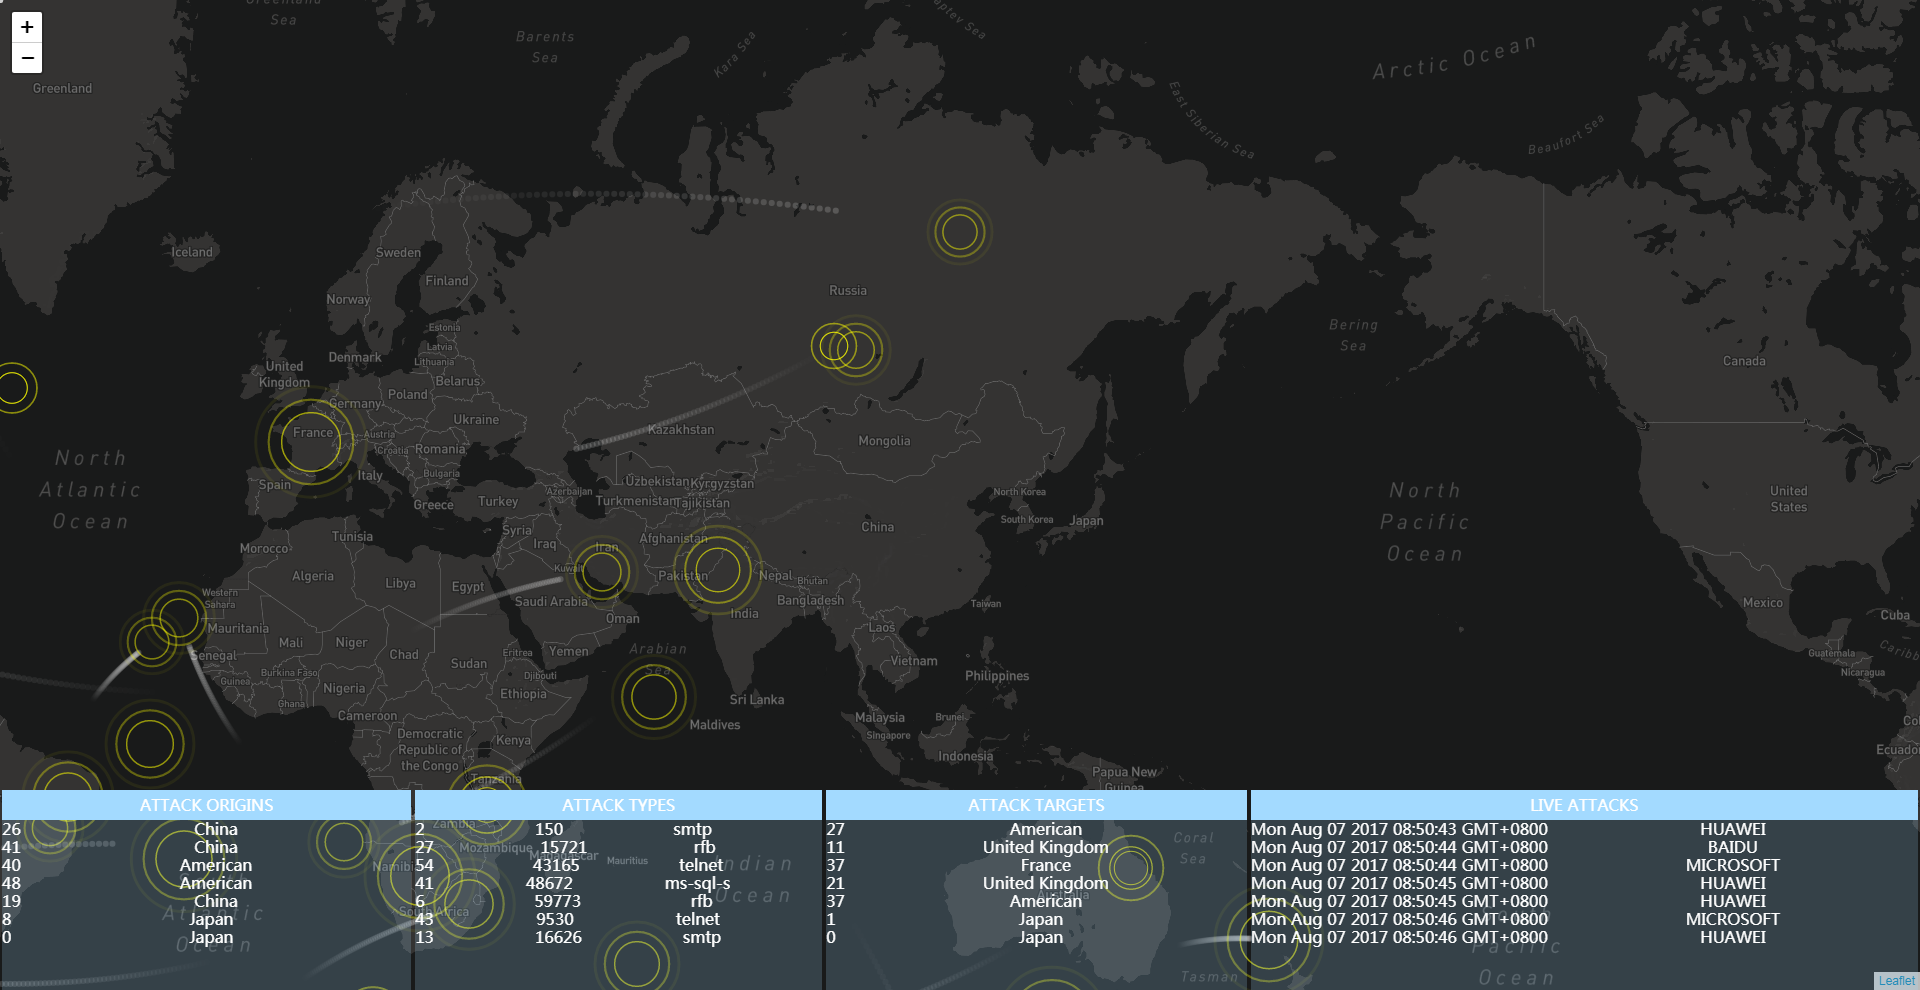The image size is (1920, 990).
Task: Click the attack ring marker over Pakistan
Action: tap(717, 570)
